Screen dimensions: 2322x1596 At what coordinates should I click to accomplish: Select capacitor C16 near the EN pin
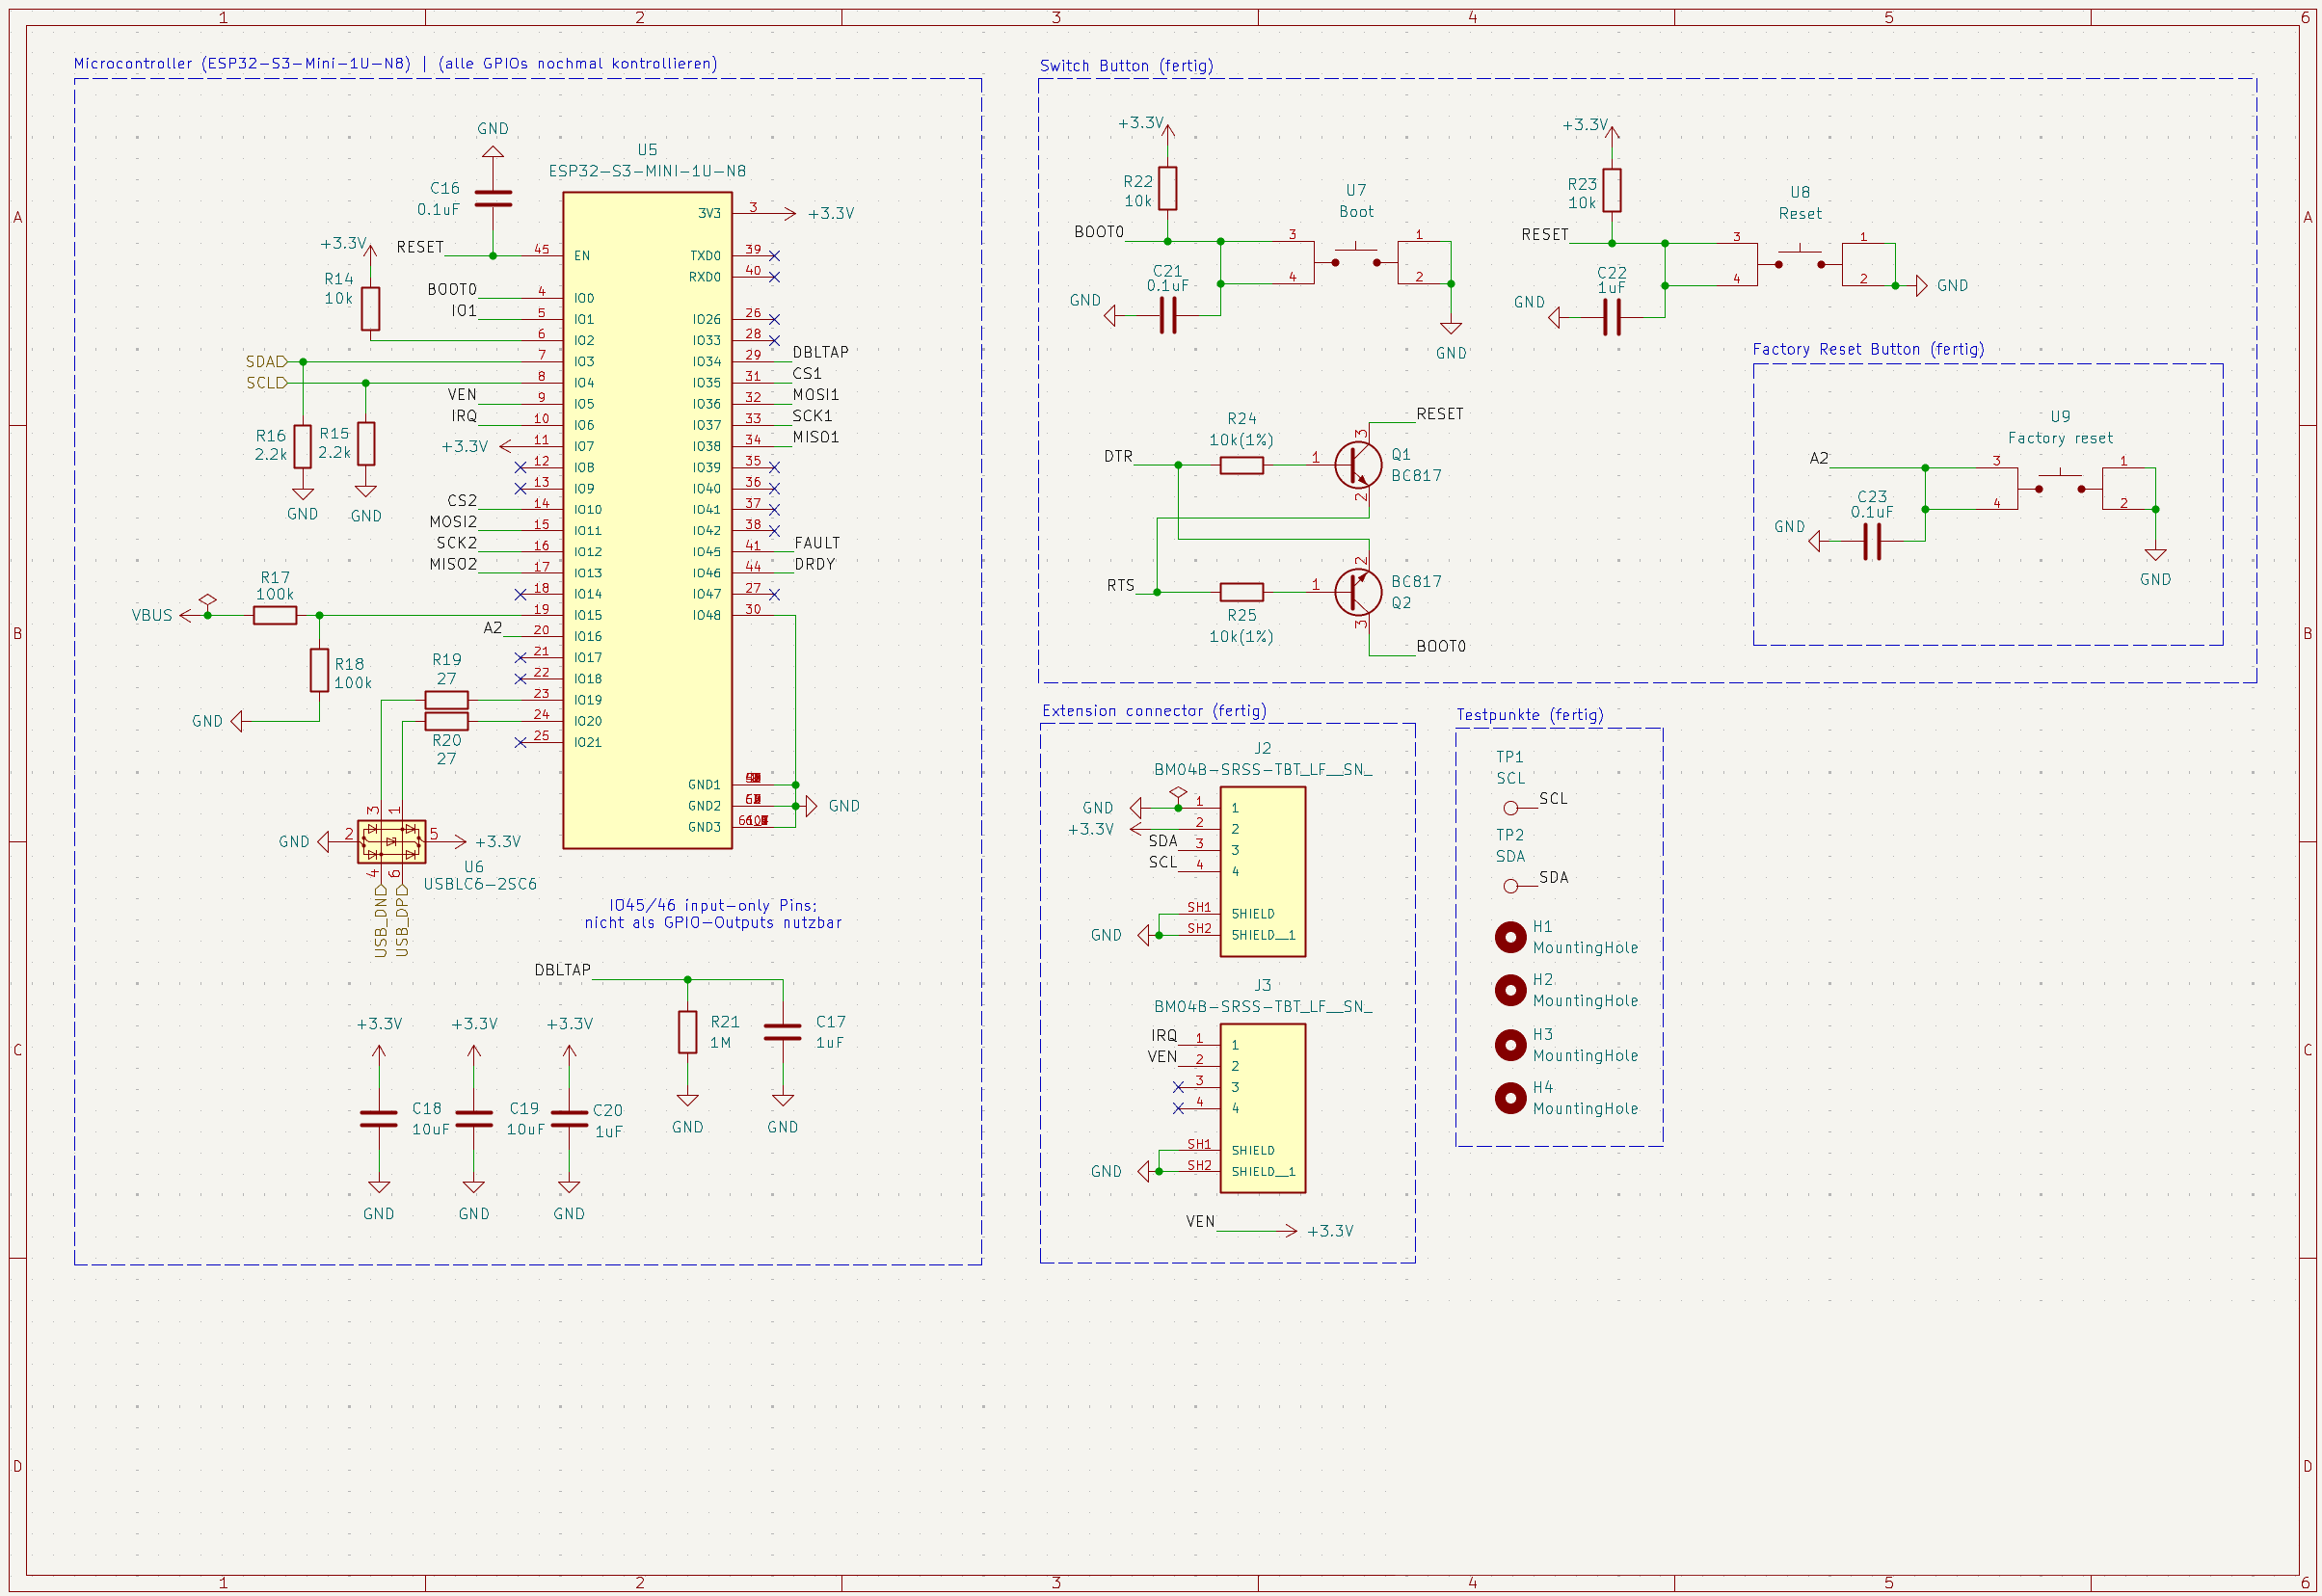(492, 198)
